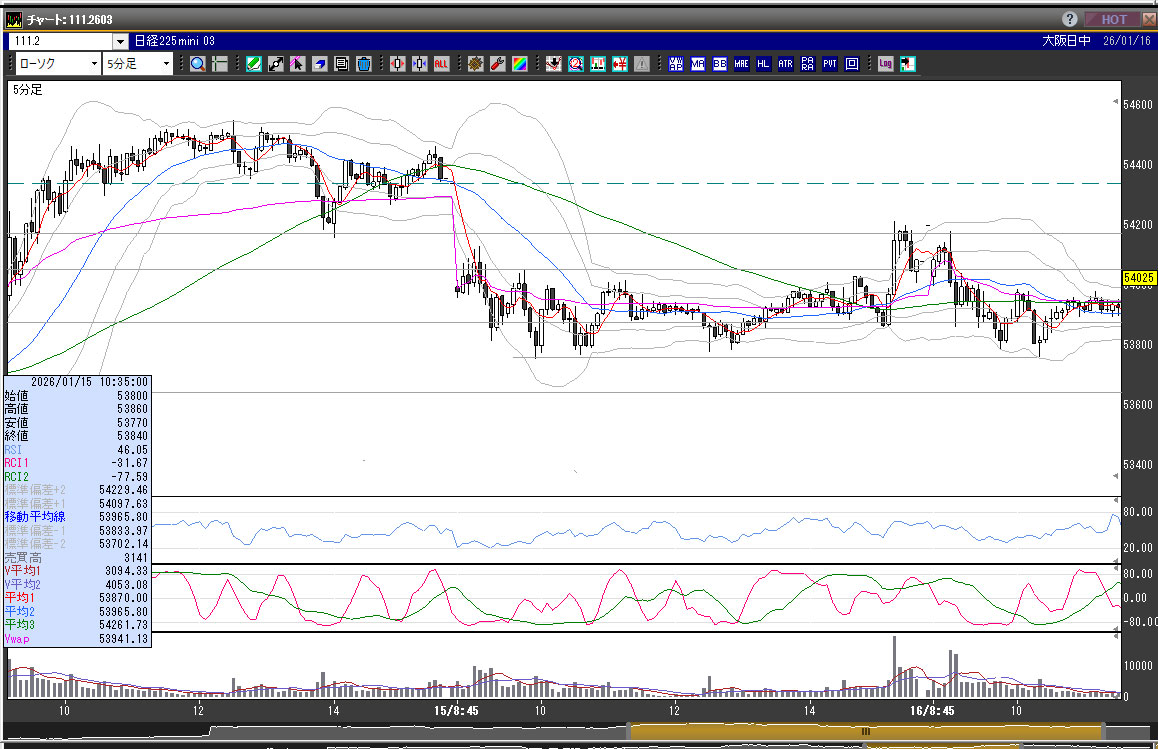Viewport: 1158px width, 749px height.
Task: Click the HOT button in title bar
Action: 1111,19
